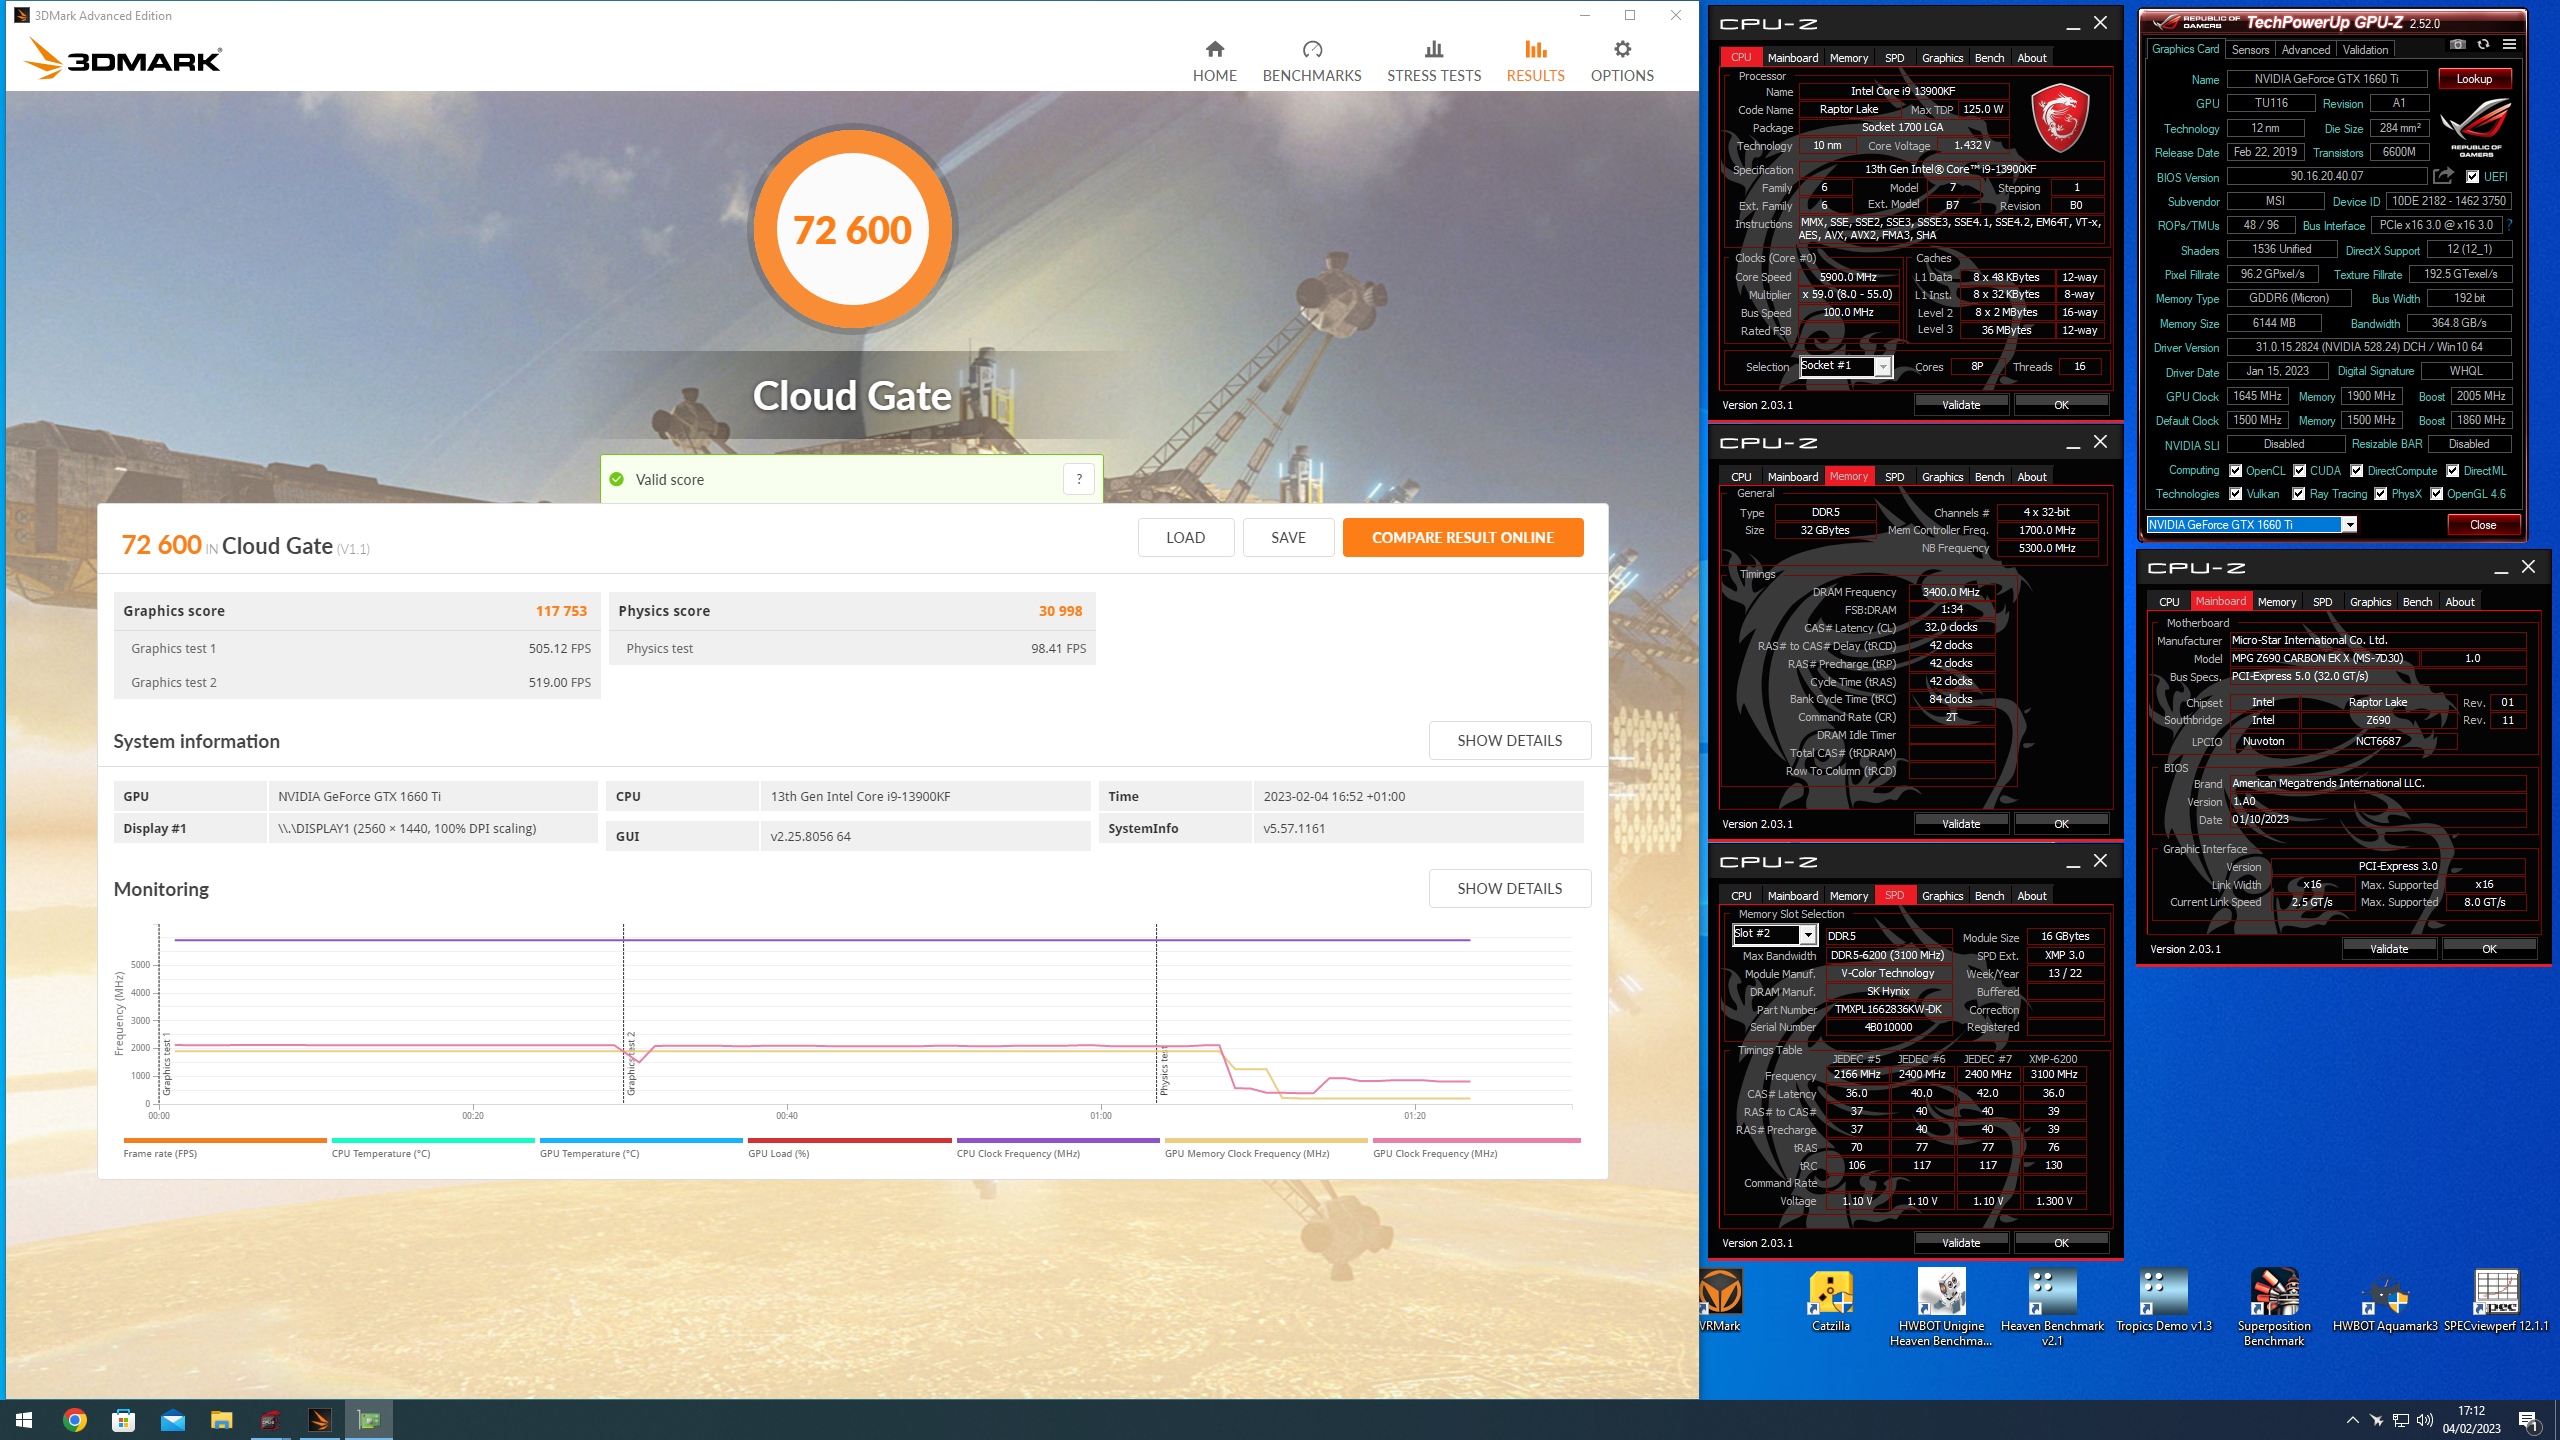Open GPU-Z hamburger menu
Image resolution: width=2560 pixels, height=1440 pixels.
click(2509, 45)
